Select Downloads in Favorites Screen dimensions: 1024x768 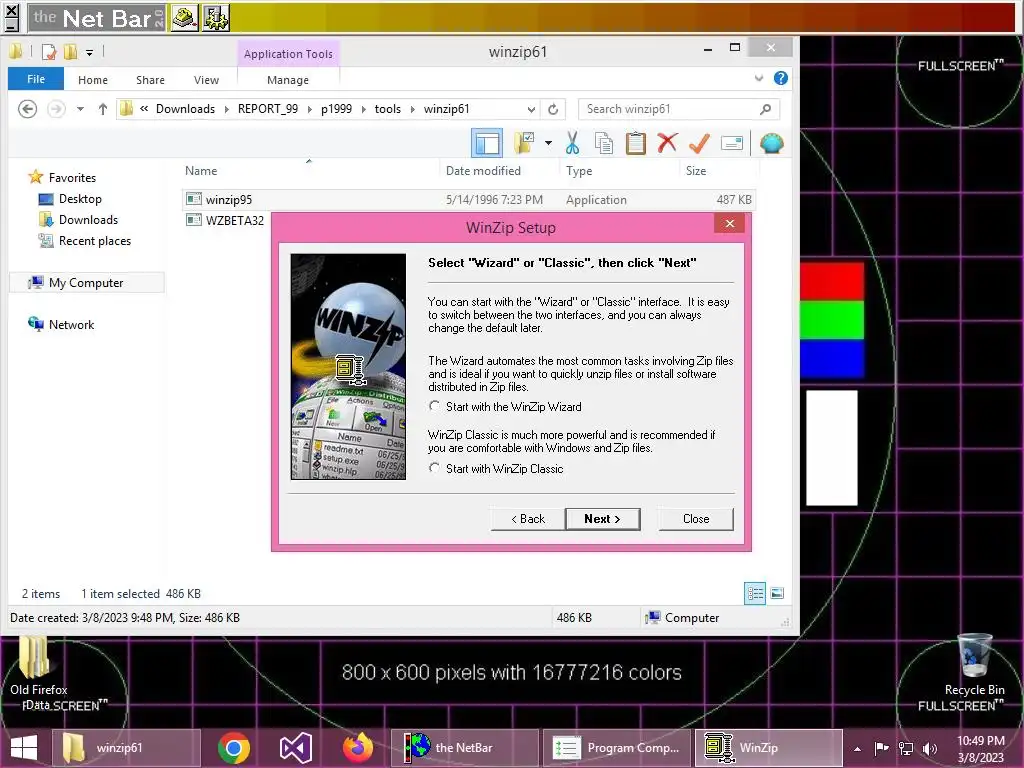[88, 219]
